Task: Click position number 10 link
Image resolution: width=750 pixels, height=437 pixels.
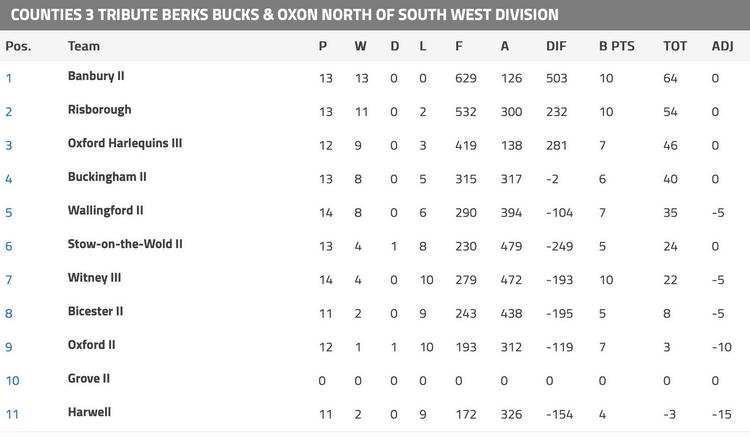Action: click(x=12, y=381)
